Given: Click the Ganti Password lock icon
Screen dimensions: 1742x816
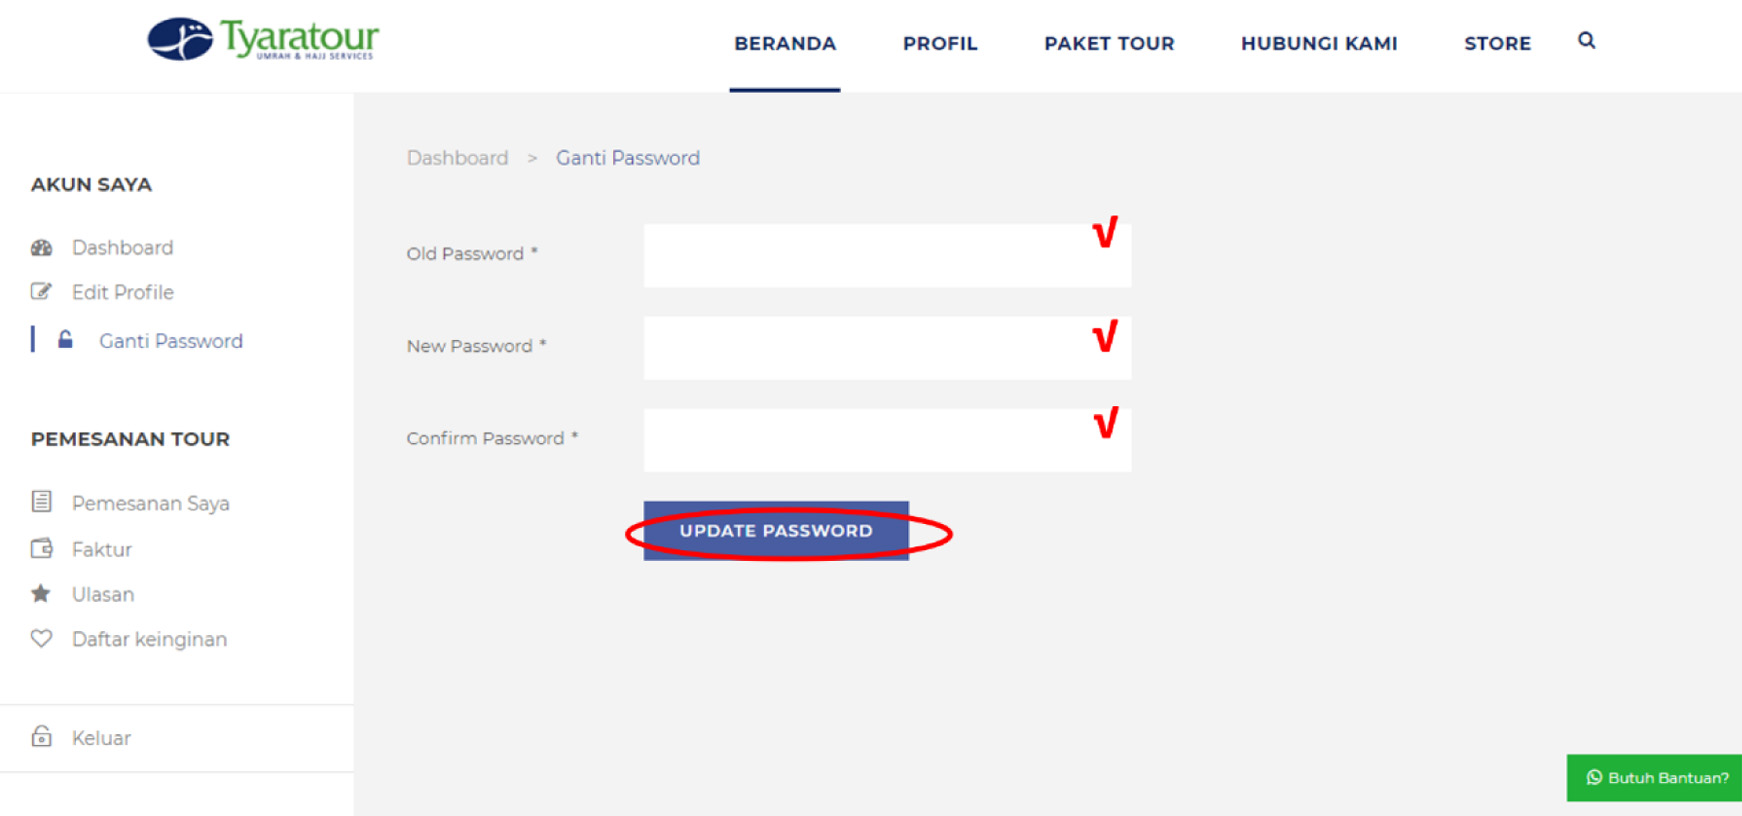Looking at the screenshot, I should (x=65, y=340).
